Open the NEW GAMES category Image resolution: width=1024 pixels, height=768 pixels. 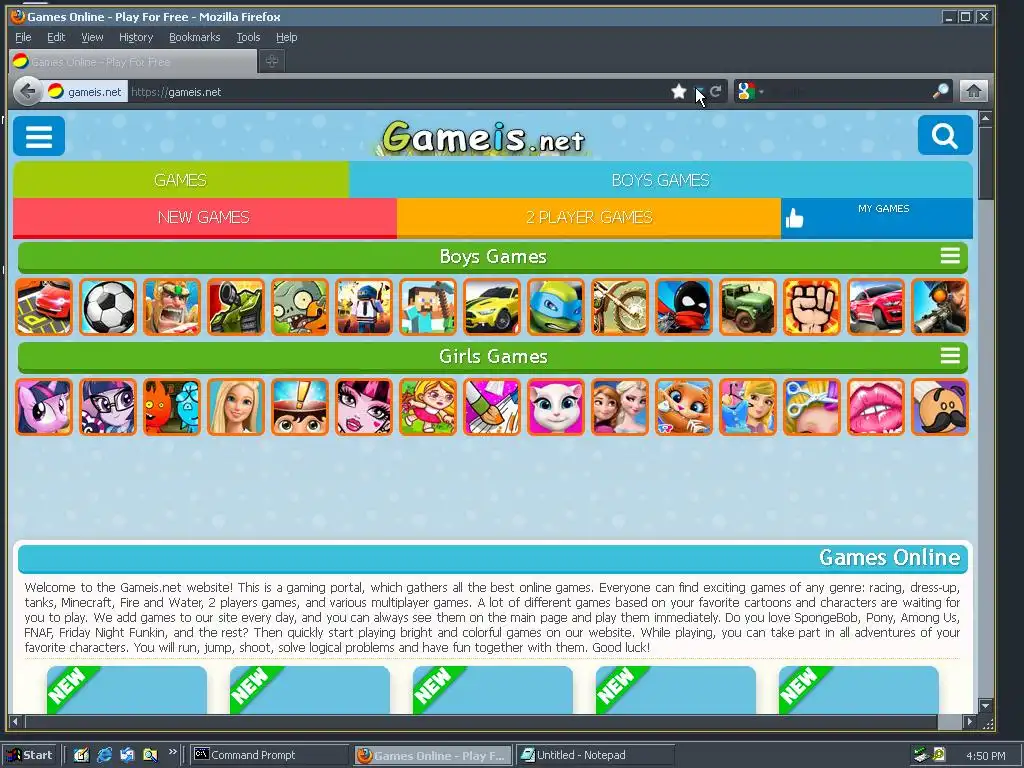(204, 217)
